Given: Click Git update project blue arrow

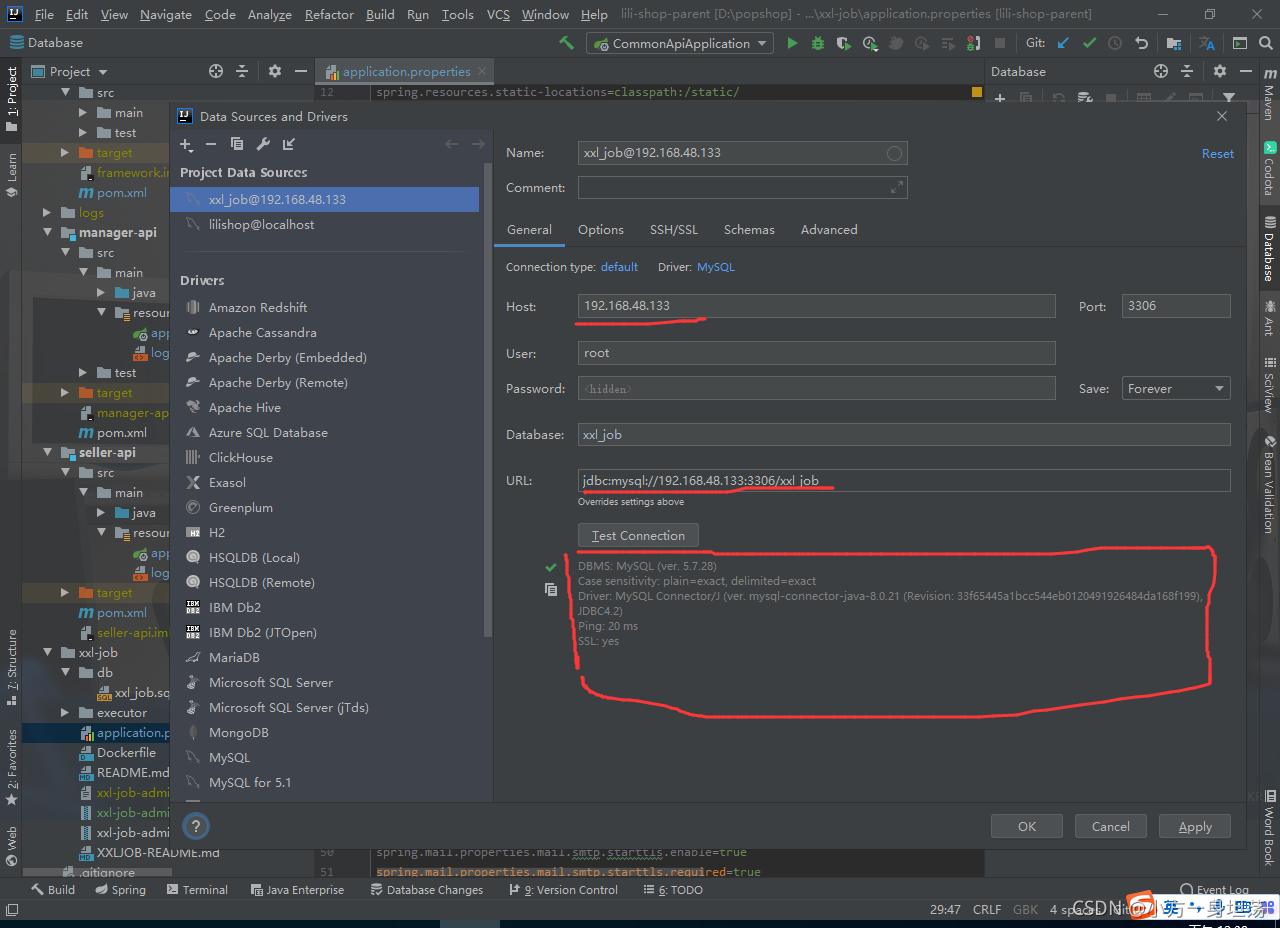Looking at the screenshot, I should [1063, 43].
